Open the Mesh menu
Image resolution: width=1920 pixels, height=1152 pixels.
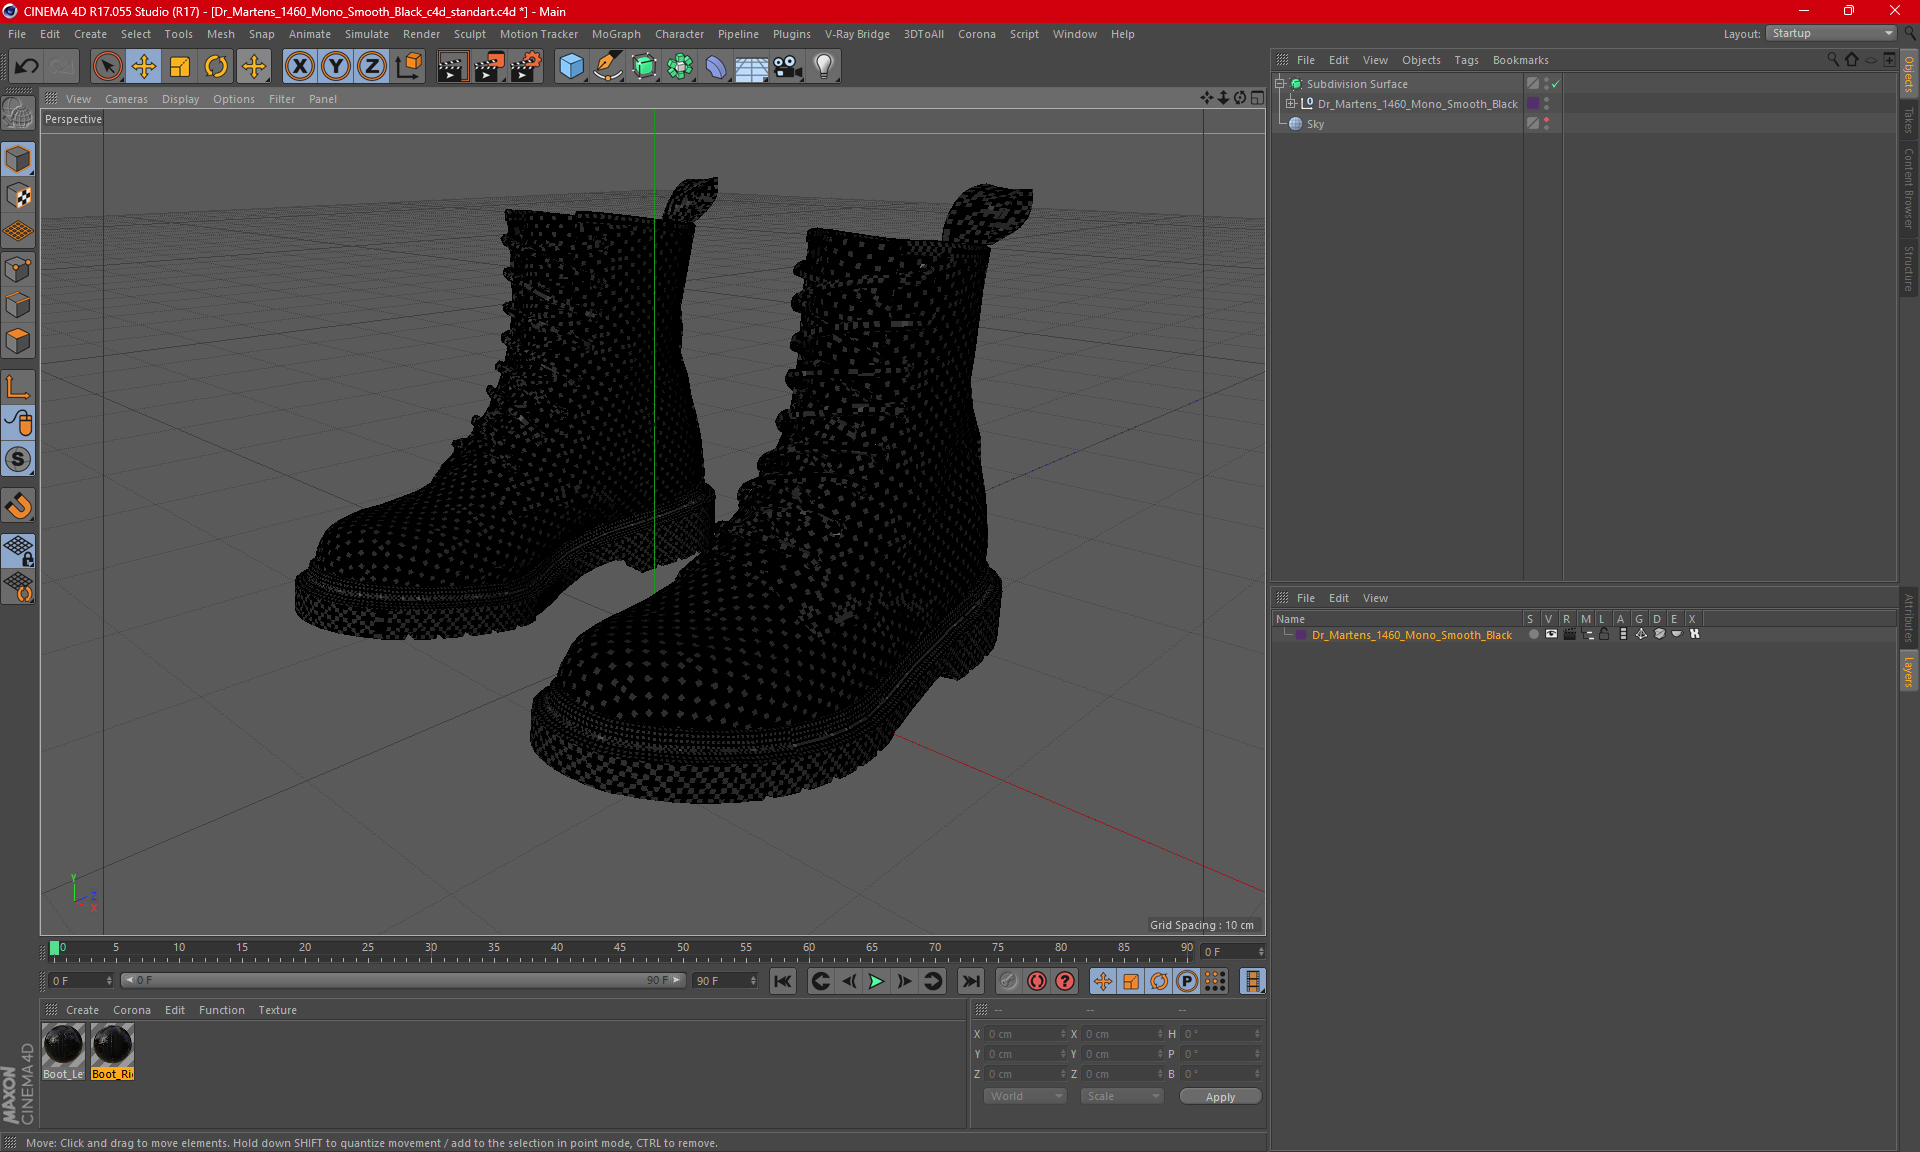(220, 34)
